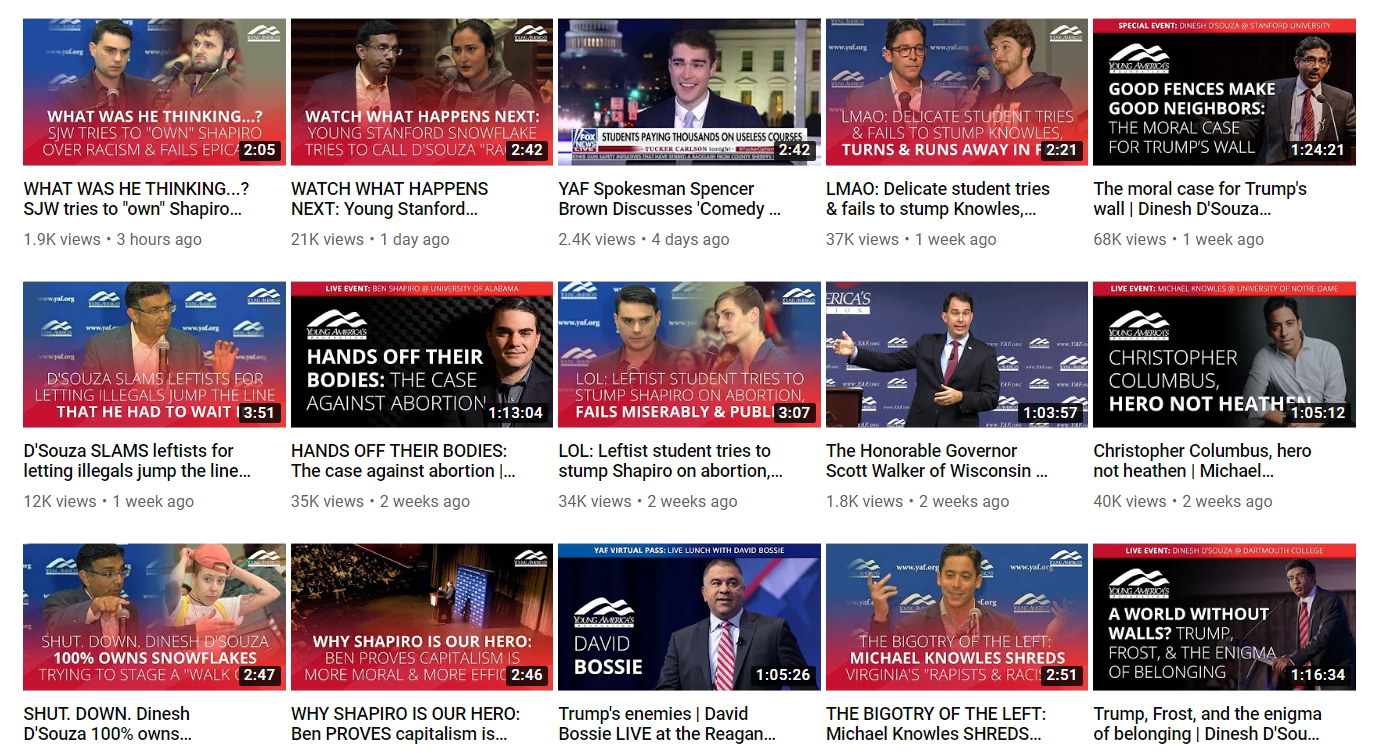Viewport: 1393px width, 753px height.
Task: Open the Shut Down Dinesh D'Souza snowflakes thumbnail
Action: point(154,617)
